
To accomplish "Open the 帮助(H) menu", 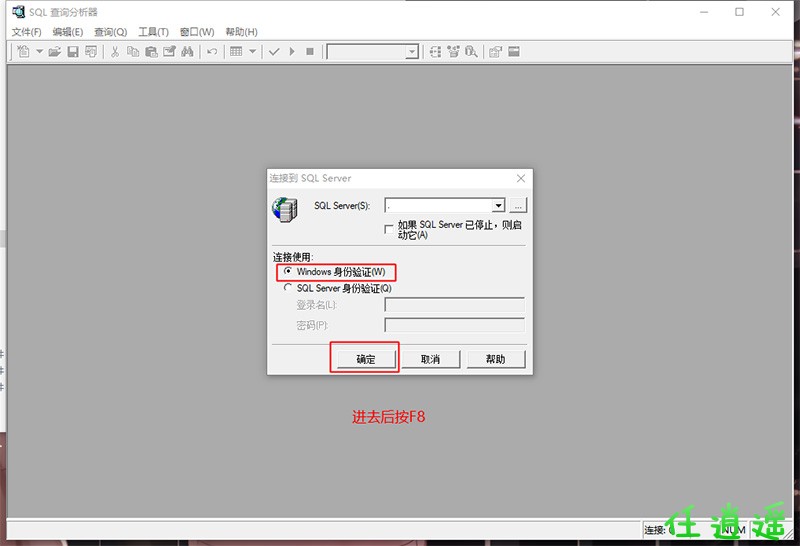I will 241,32.
